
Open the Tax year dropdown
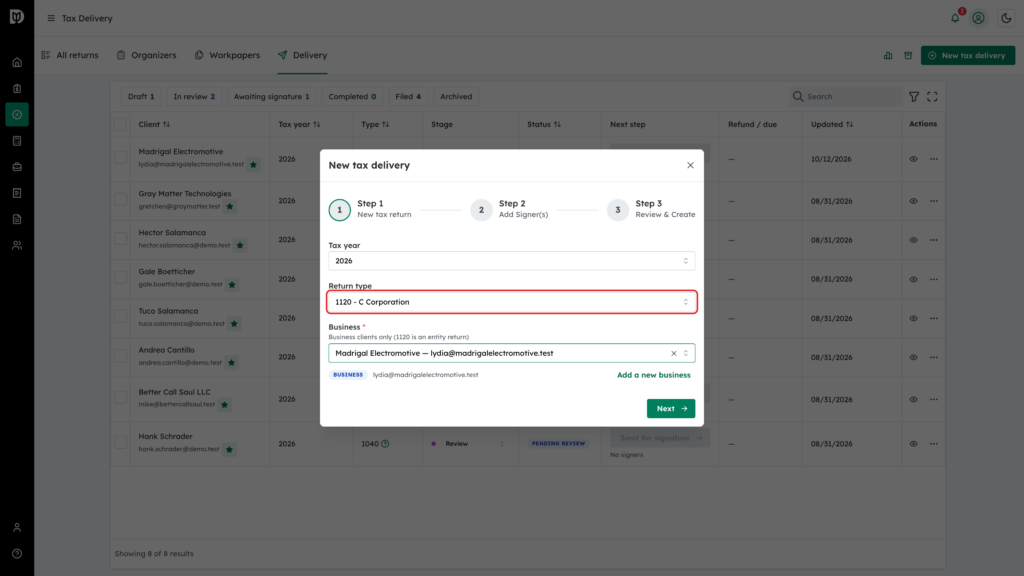(511, 261)
